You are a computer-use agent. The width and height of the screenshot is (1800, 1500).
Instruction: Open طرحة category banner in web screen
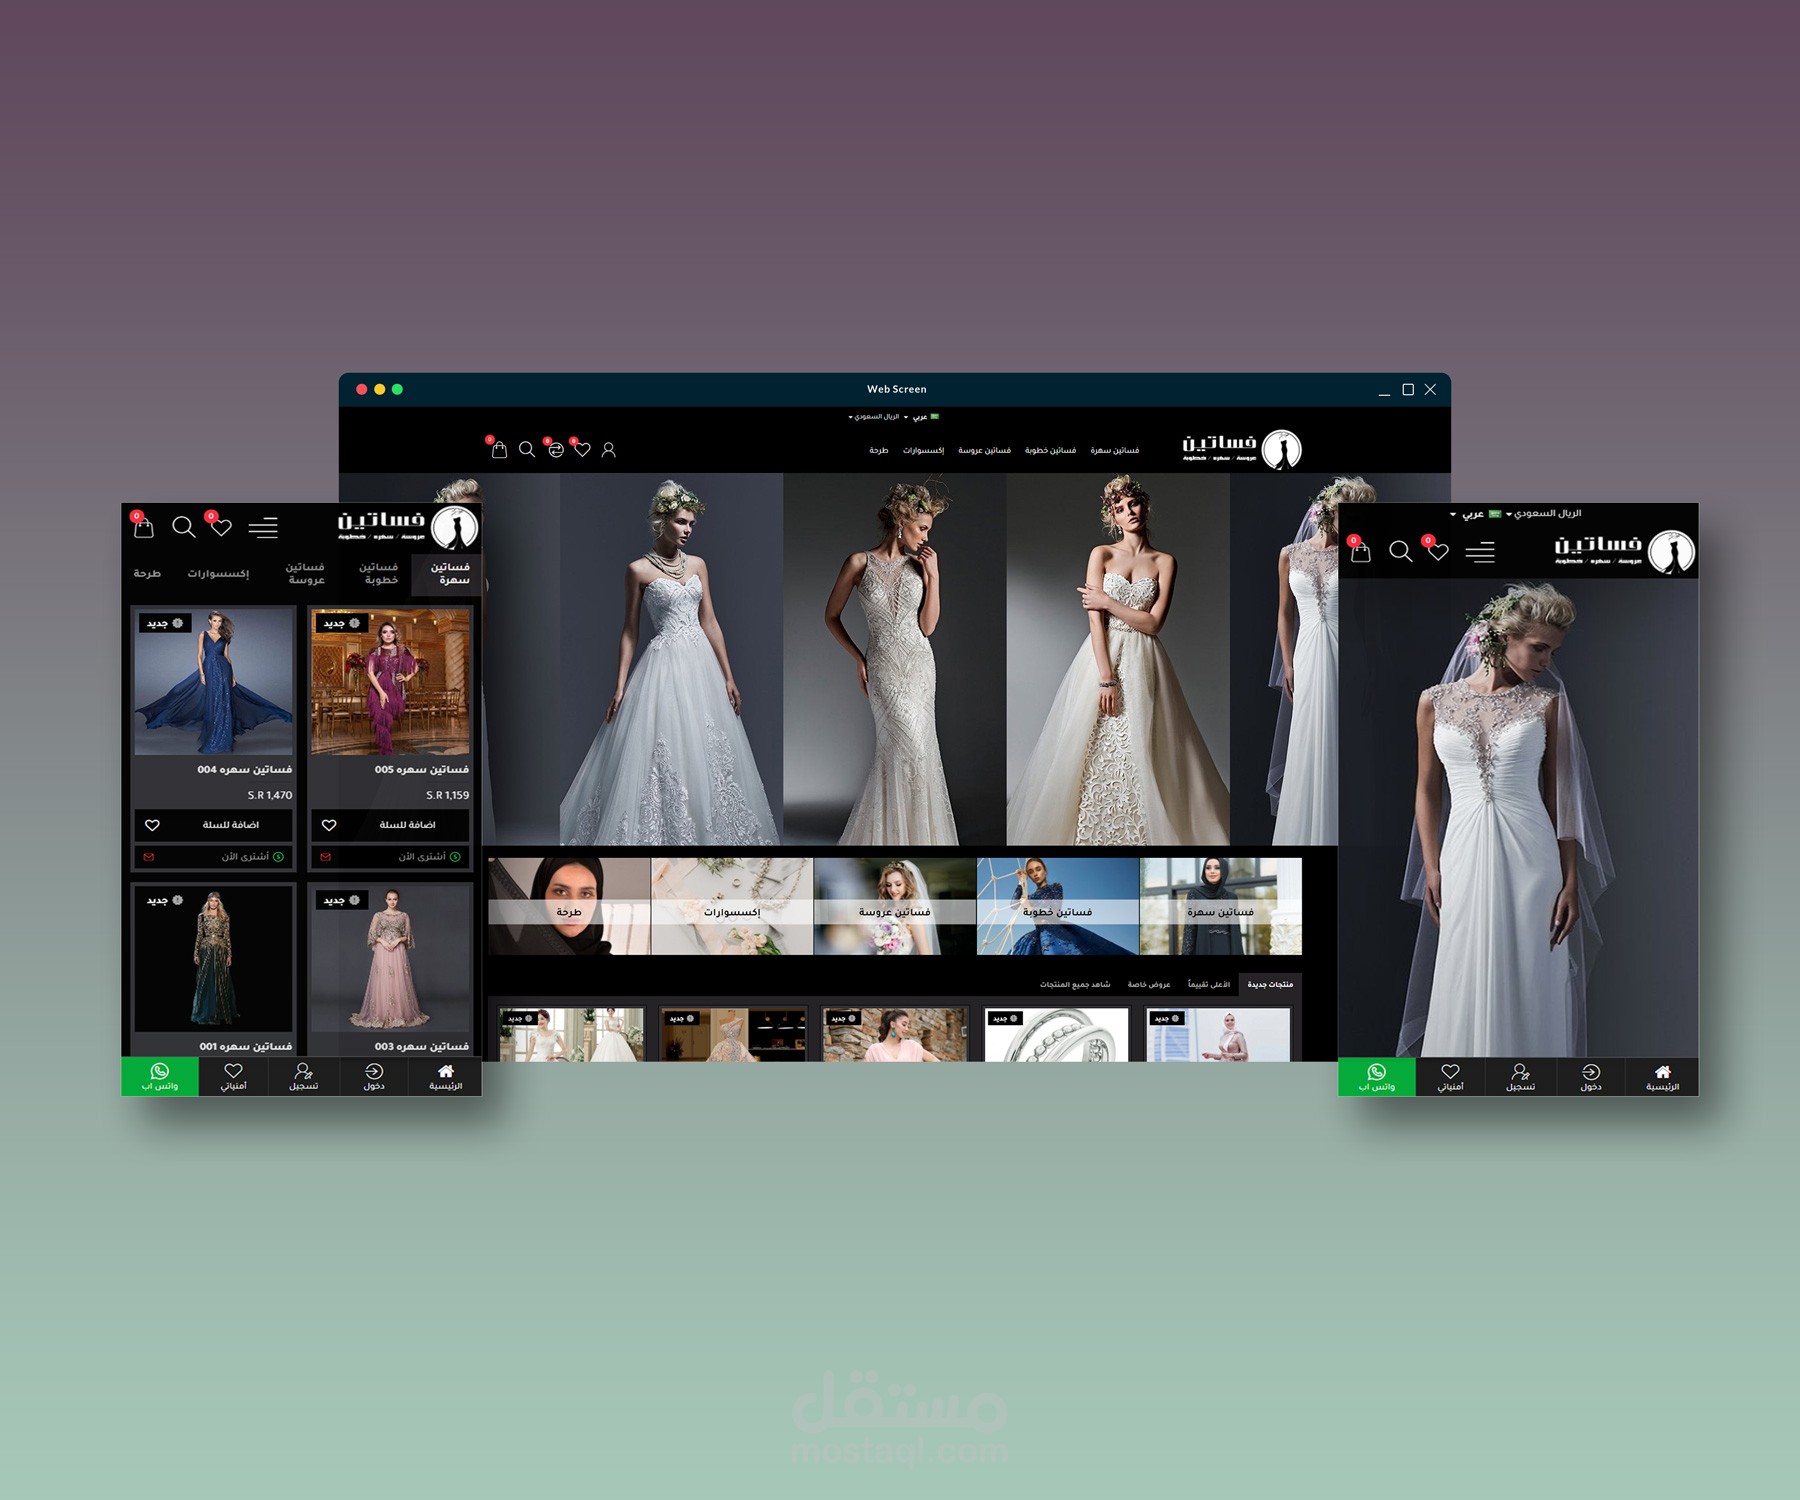569,906
